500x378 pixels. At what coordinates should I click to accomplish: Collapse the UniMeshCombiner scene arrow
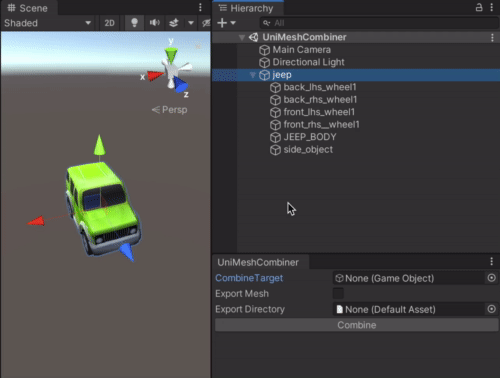click(242, 37)
